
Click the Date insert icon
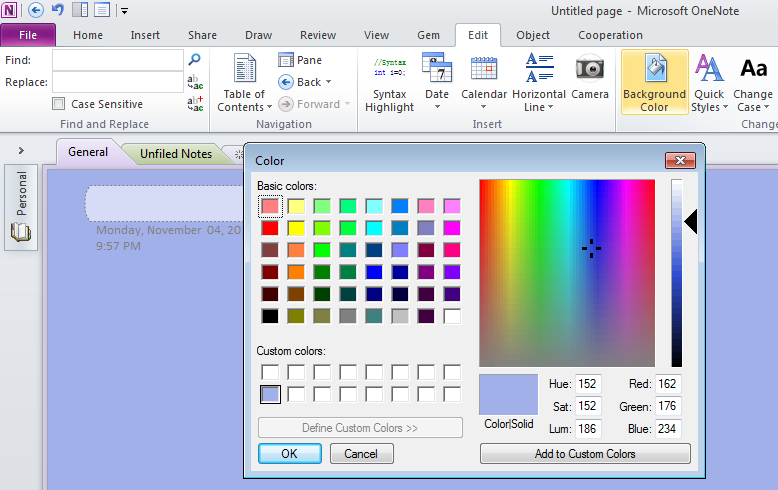click(x=437, y=67)
